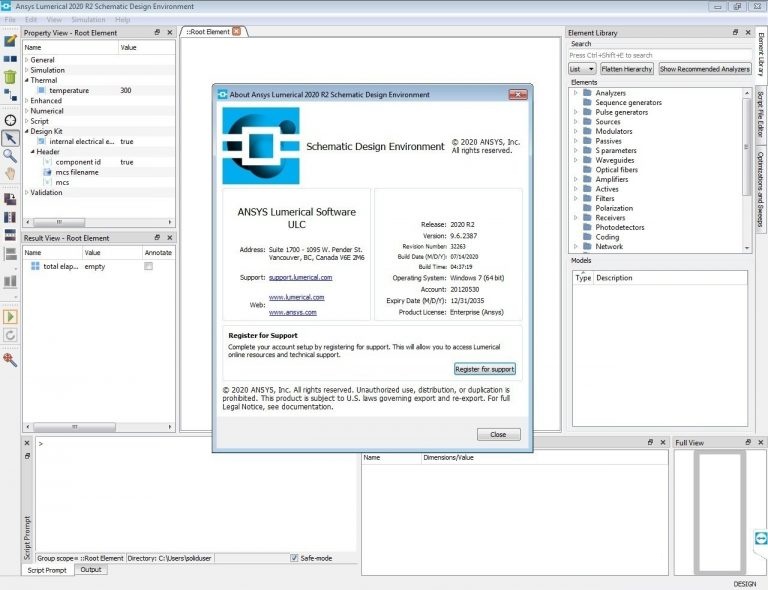The image size is (768, 590).
Task: Open support.lumerical.com link
Action: pyautogui.click(x=300, y=277)
